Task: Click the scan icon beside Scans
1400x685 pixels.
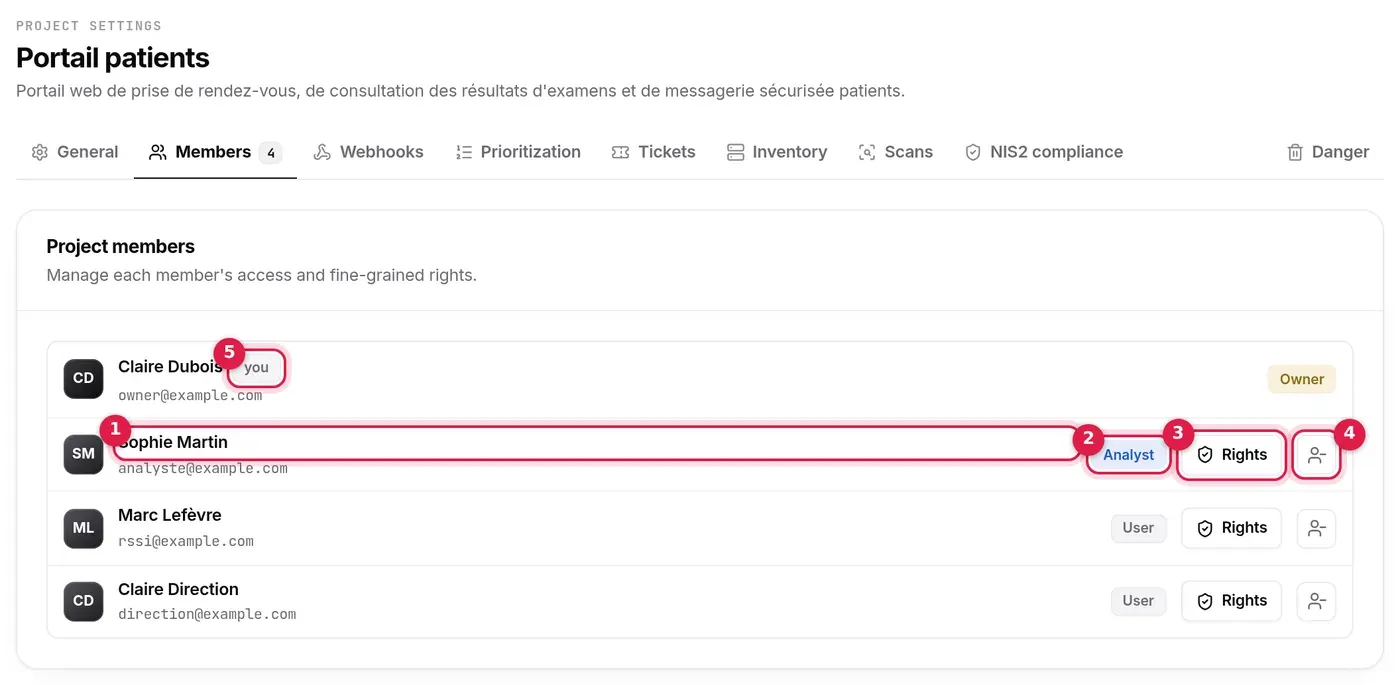Action: (x=867, y=152)
